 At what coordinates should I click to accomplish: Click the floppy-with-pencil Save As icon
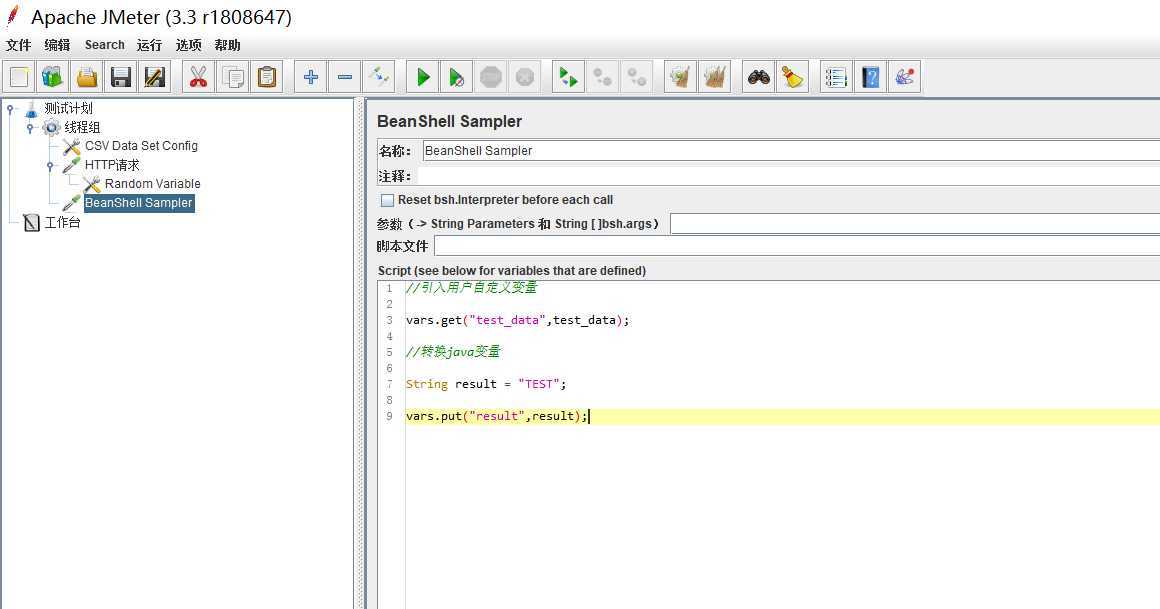click(x=155, y=77)
